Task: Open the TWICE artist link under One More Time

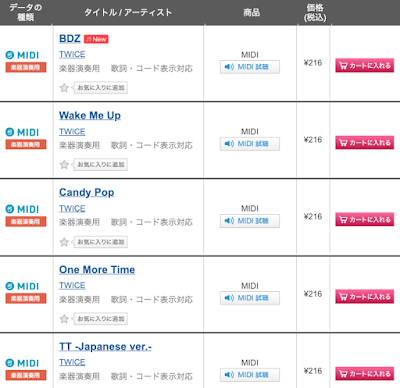Action: point(72,286)
